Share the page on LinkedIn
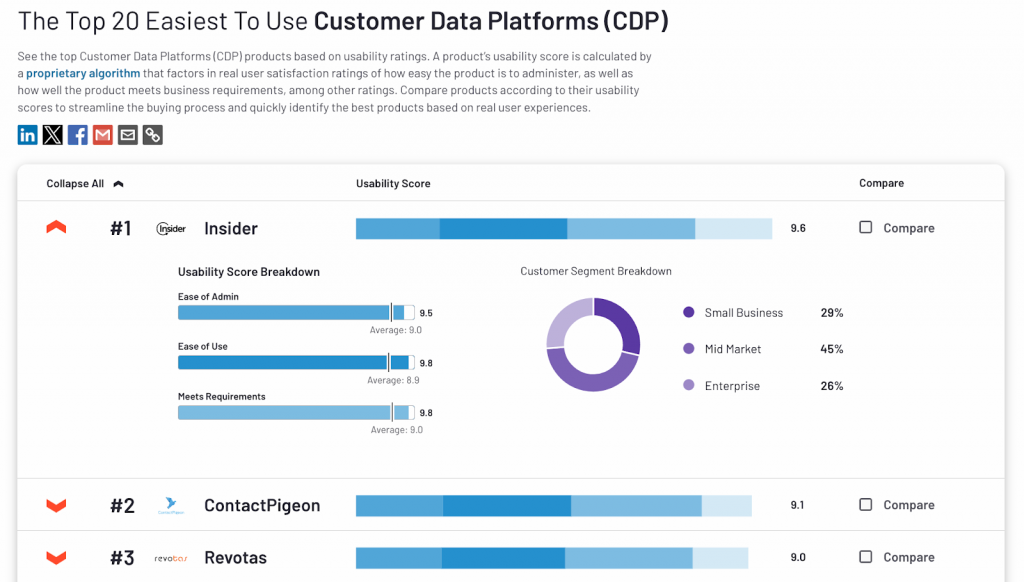The height and width of the screenshot is (582, 1024). click(x=28, y=135)
